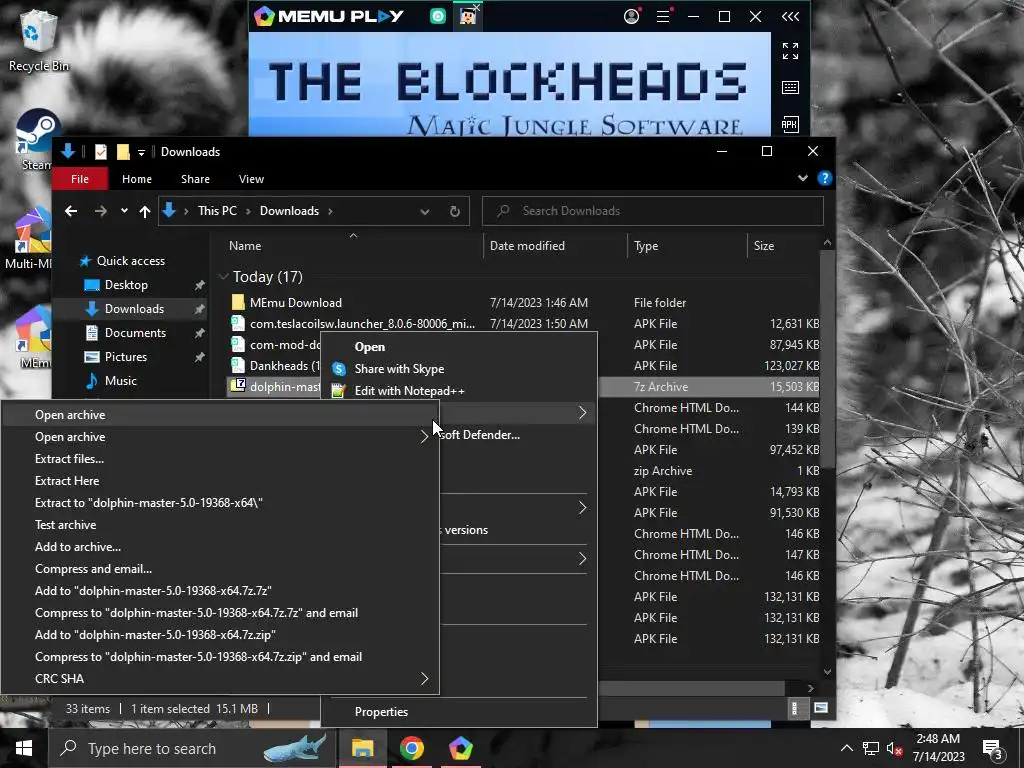Choose Properties in the context menu

pyautogui.click(x=381, y=712)
